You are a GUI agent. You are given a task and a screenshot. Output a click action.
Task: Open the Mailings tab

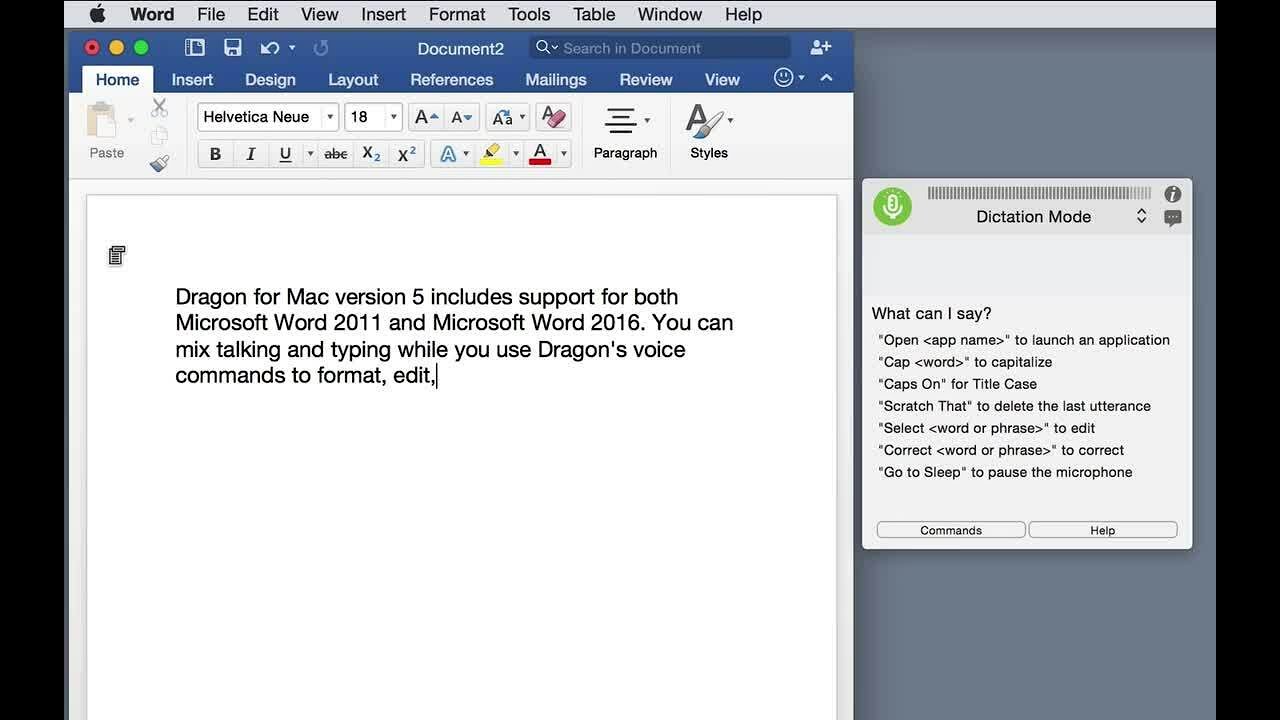tap(556, 79)
